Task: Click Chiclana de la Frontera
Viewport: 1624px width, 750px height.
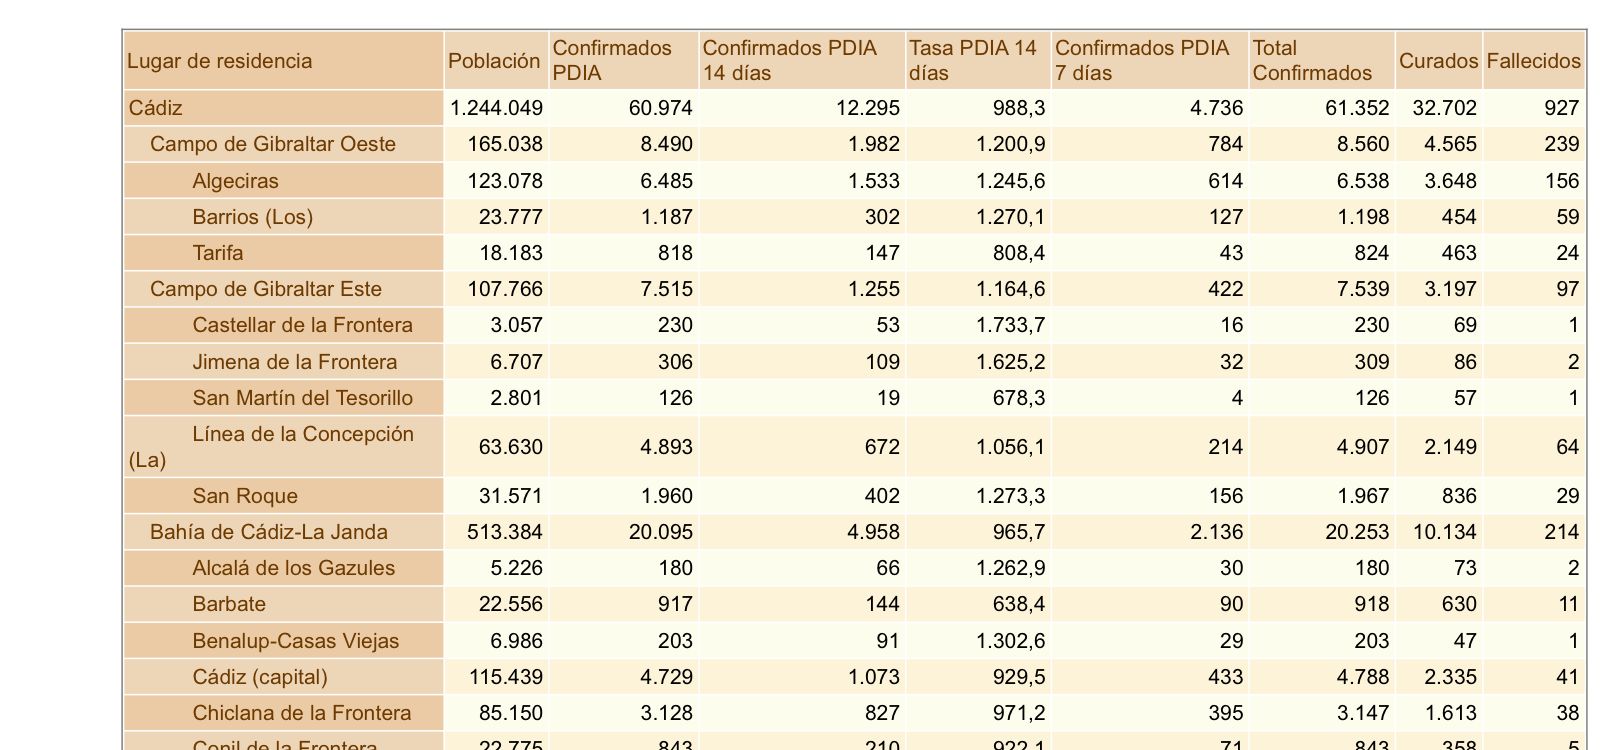Action: 301,713
